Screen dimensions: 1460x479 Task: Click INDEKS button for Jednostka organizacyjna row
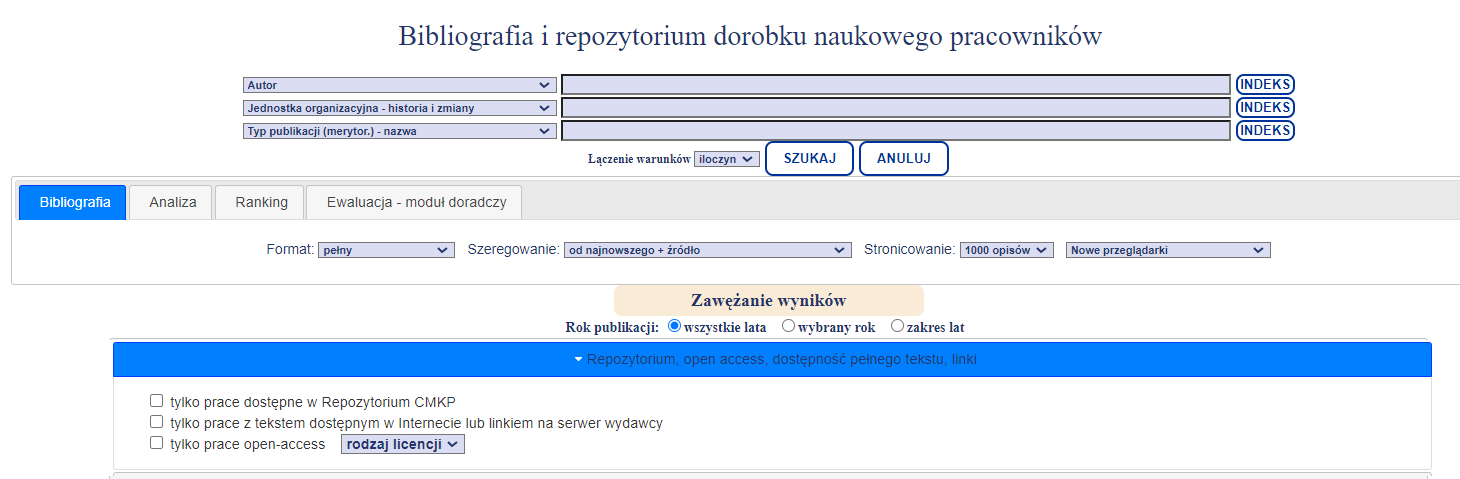click(x=1265, y=107)
